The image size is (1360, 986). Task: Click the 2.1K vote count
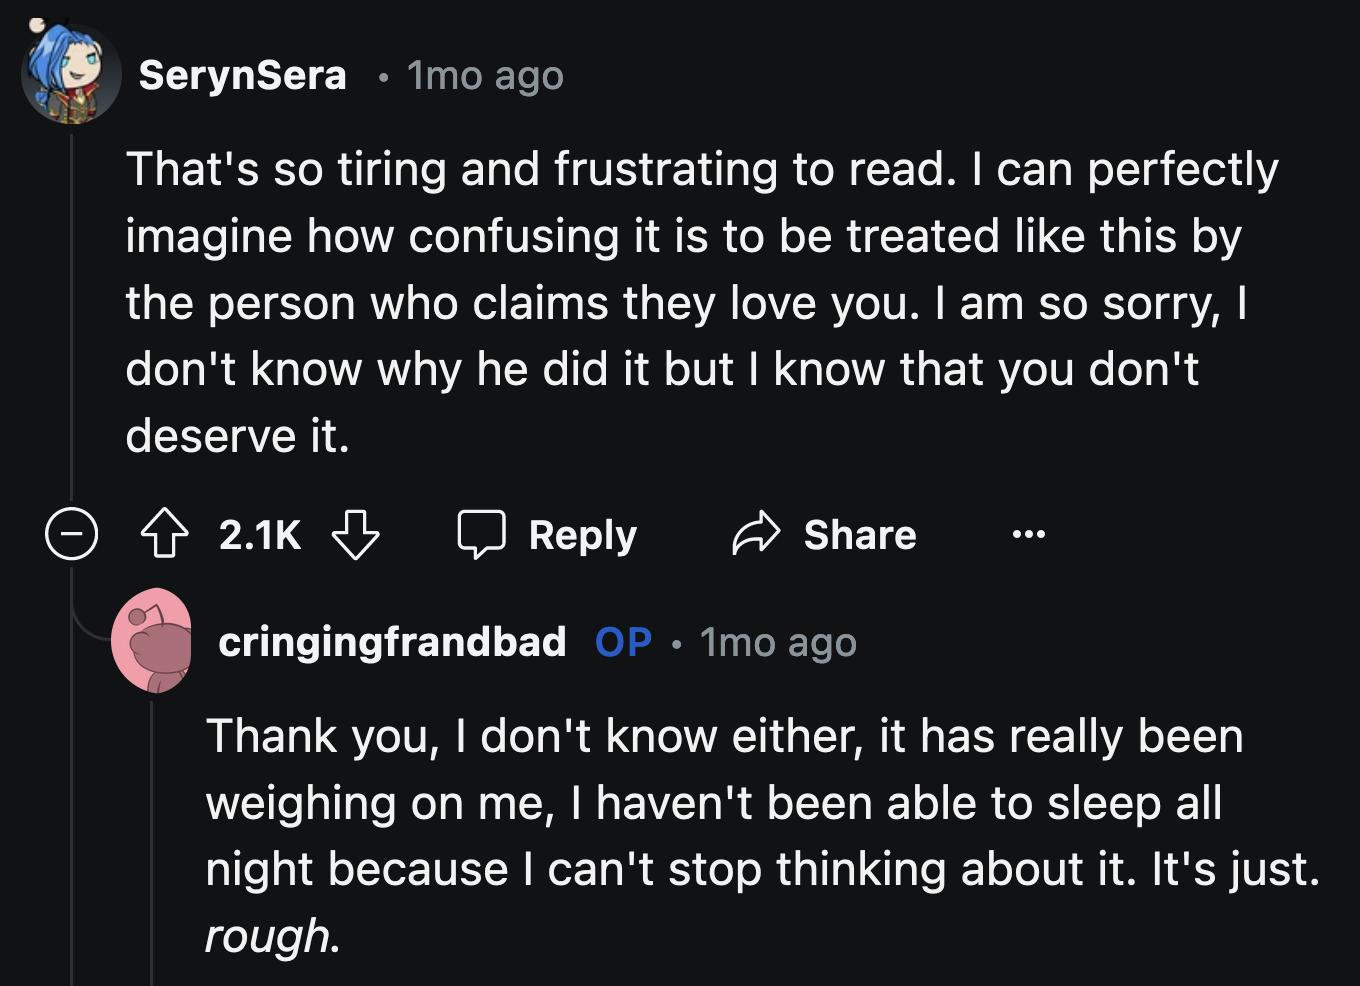[258, 534]
